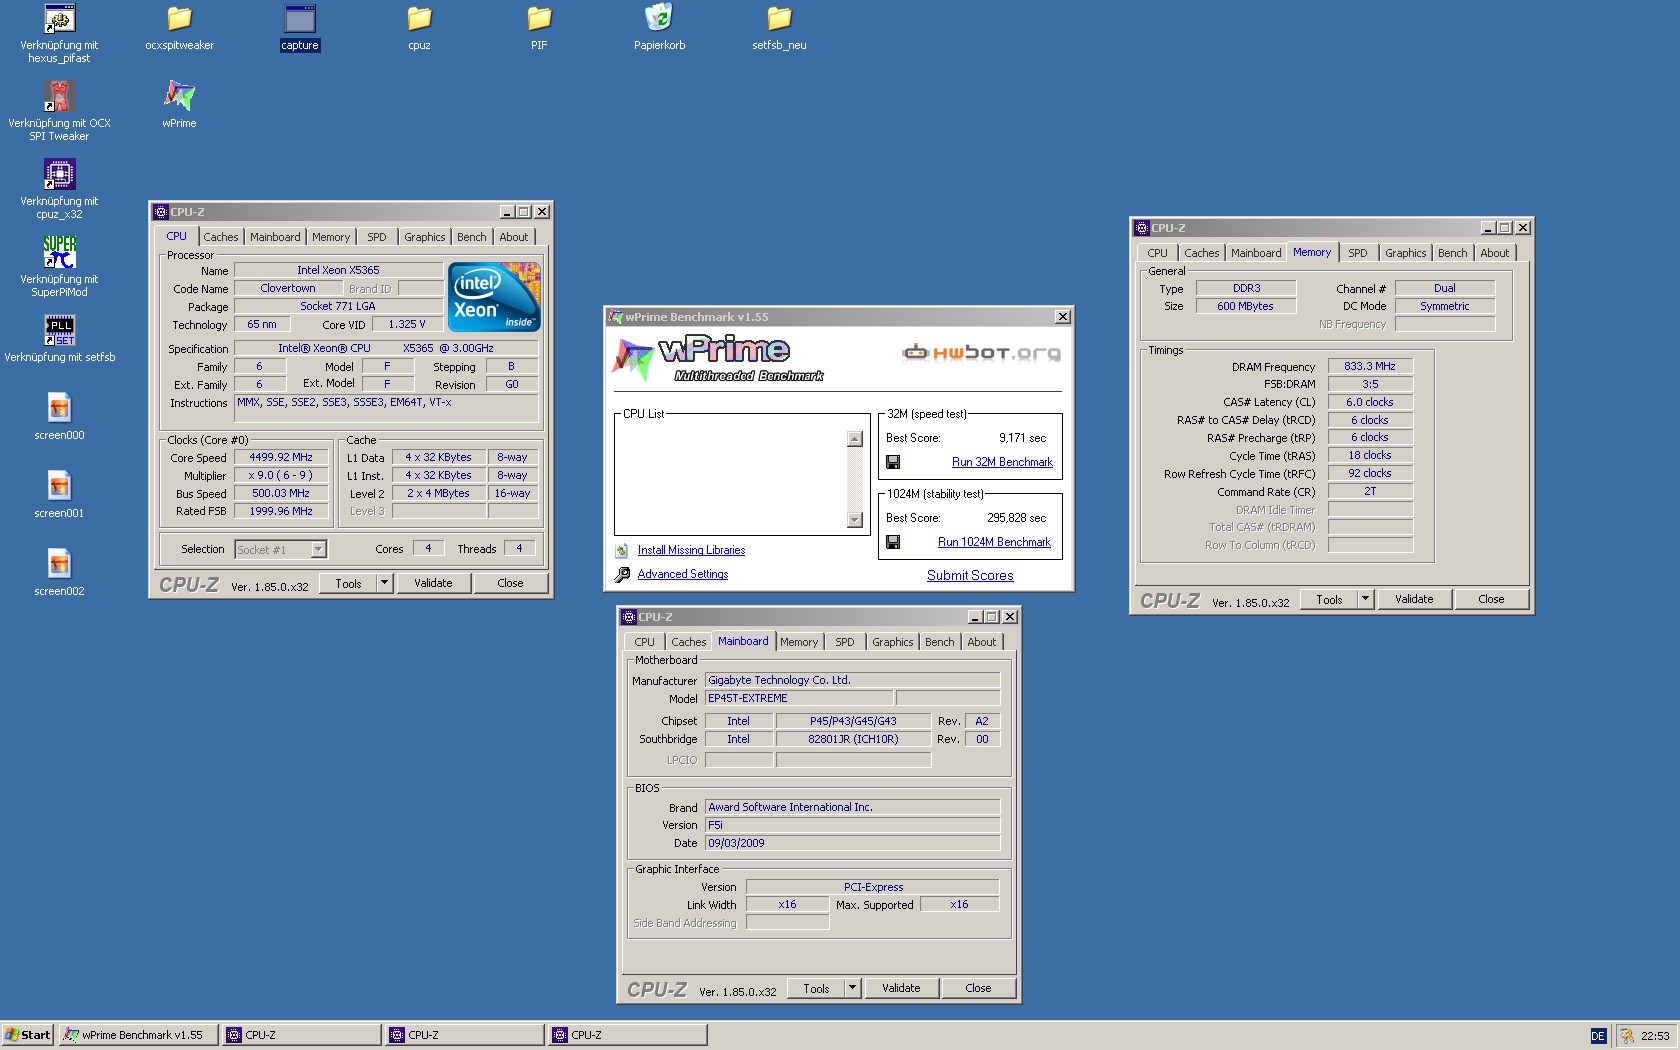The height and width of the screenshot is (1050, 1680).
Task: Click Submit Scores link
Action: coord(970,575)
